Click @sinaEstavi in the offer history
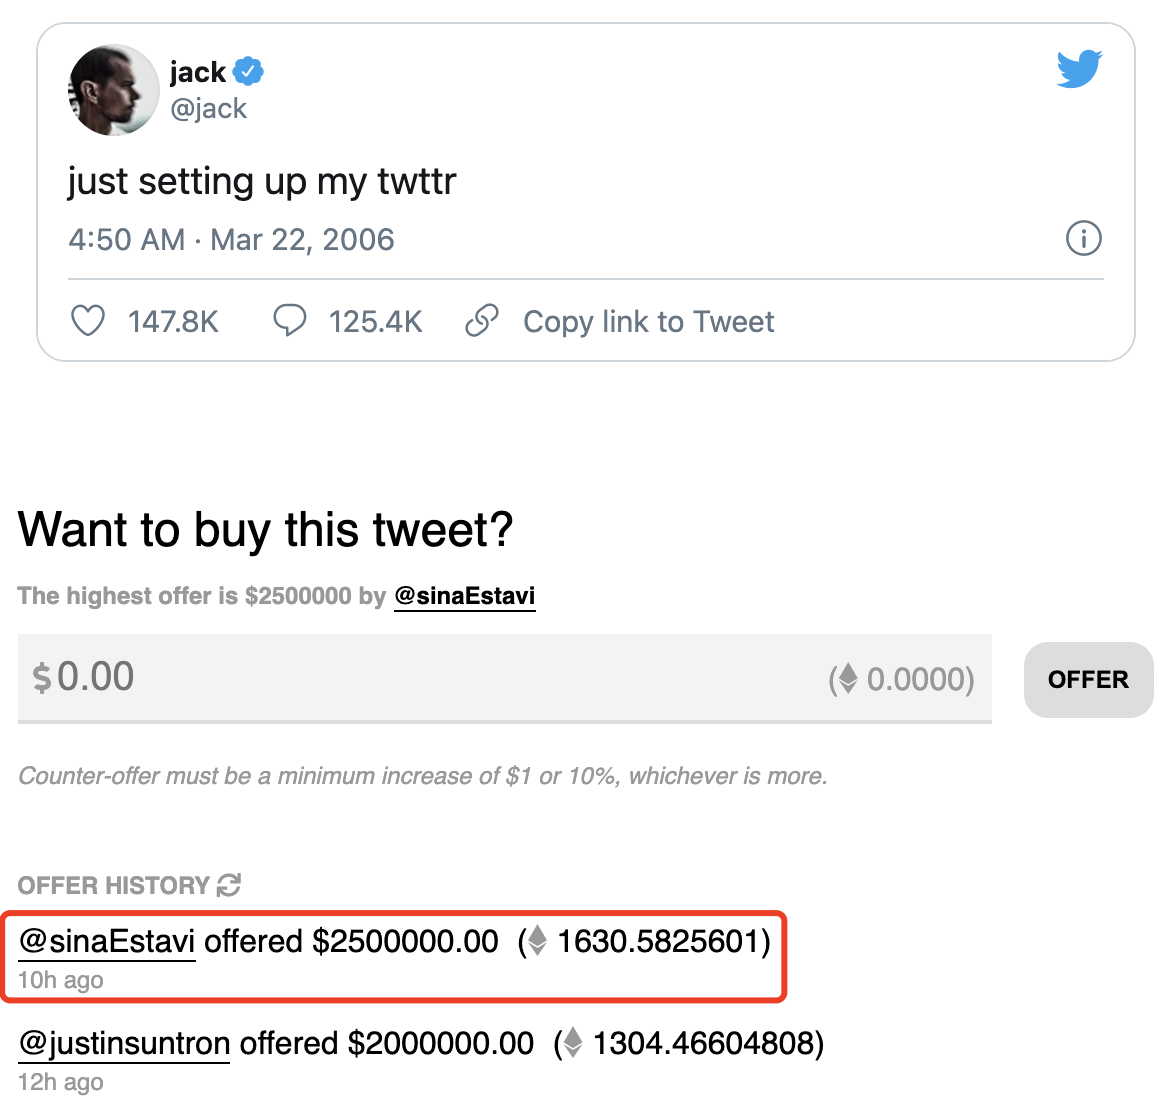 coord(105,941)
